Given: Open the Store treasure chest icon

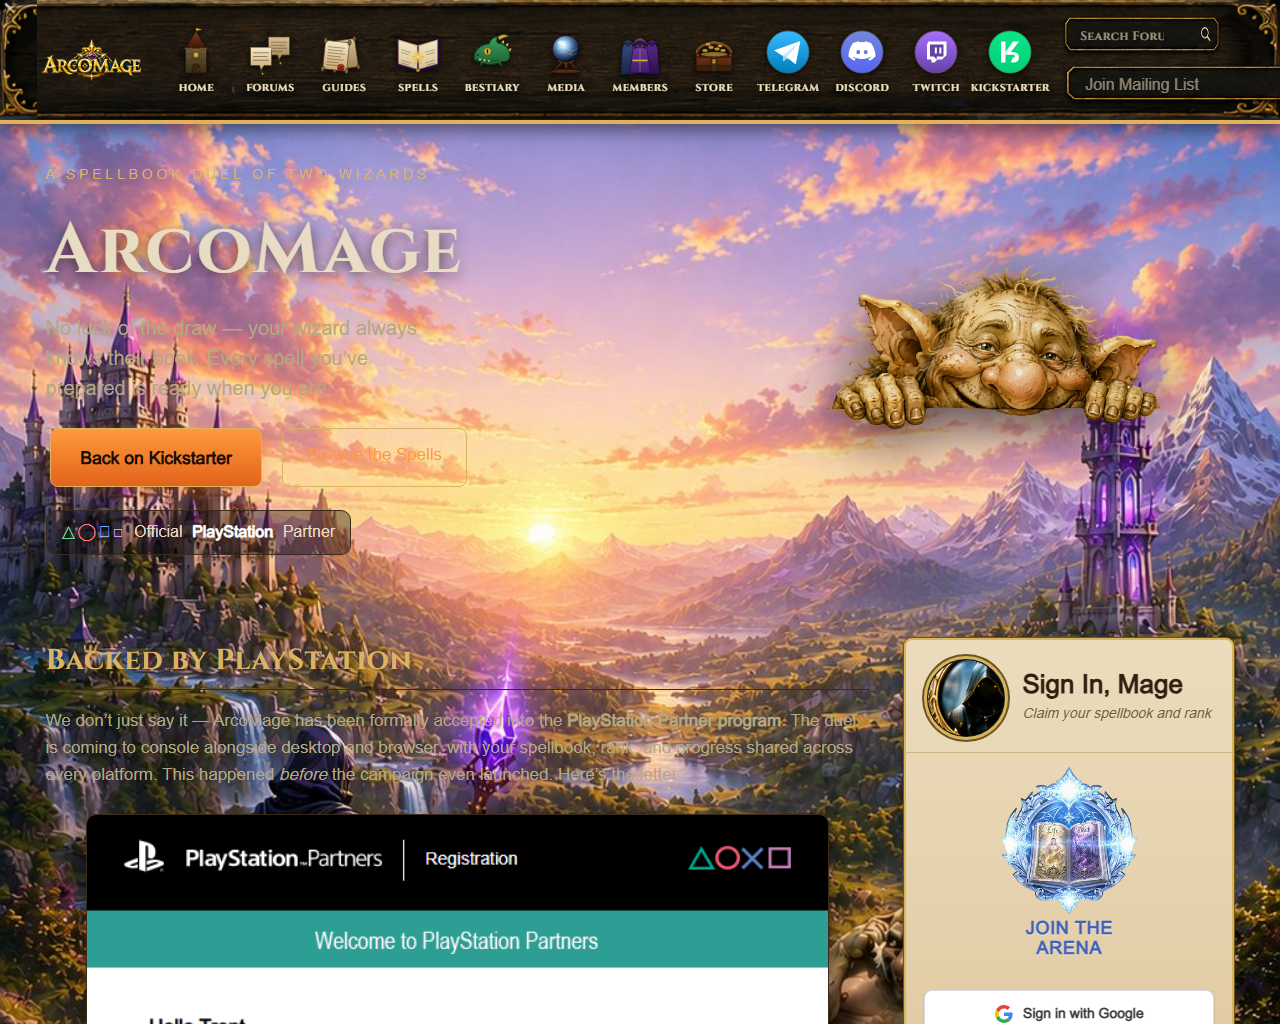Looking at the screenshot, I should [714, 56].
